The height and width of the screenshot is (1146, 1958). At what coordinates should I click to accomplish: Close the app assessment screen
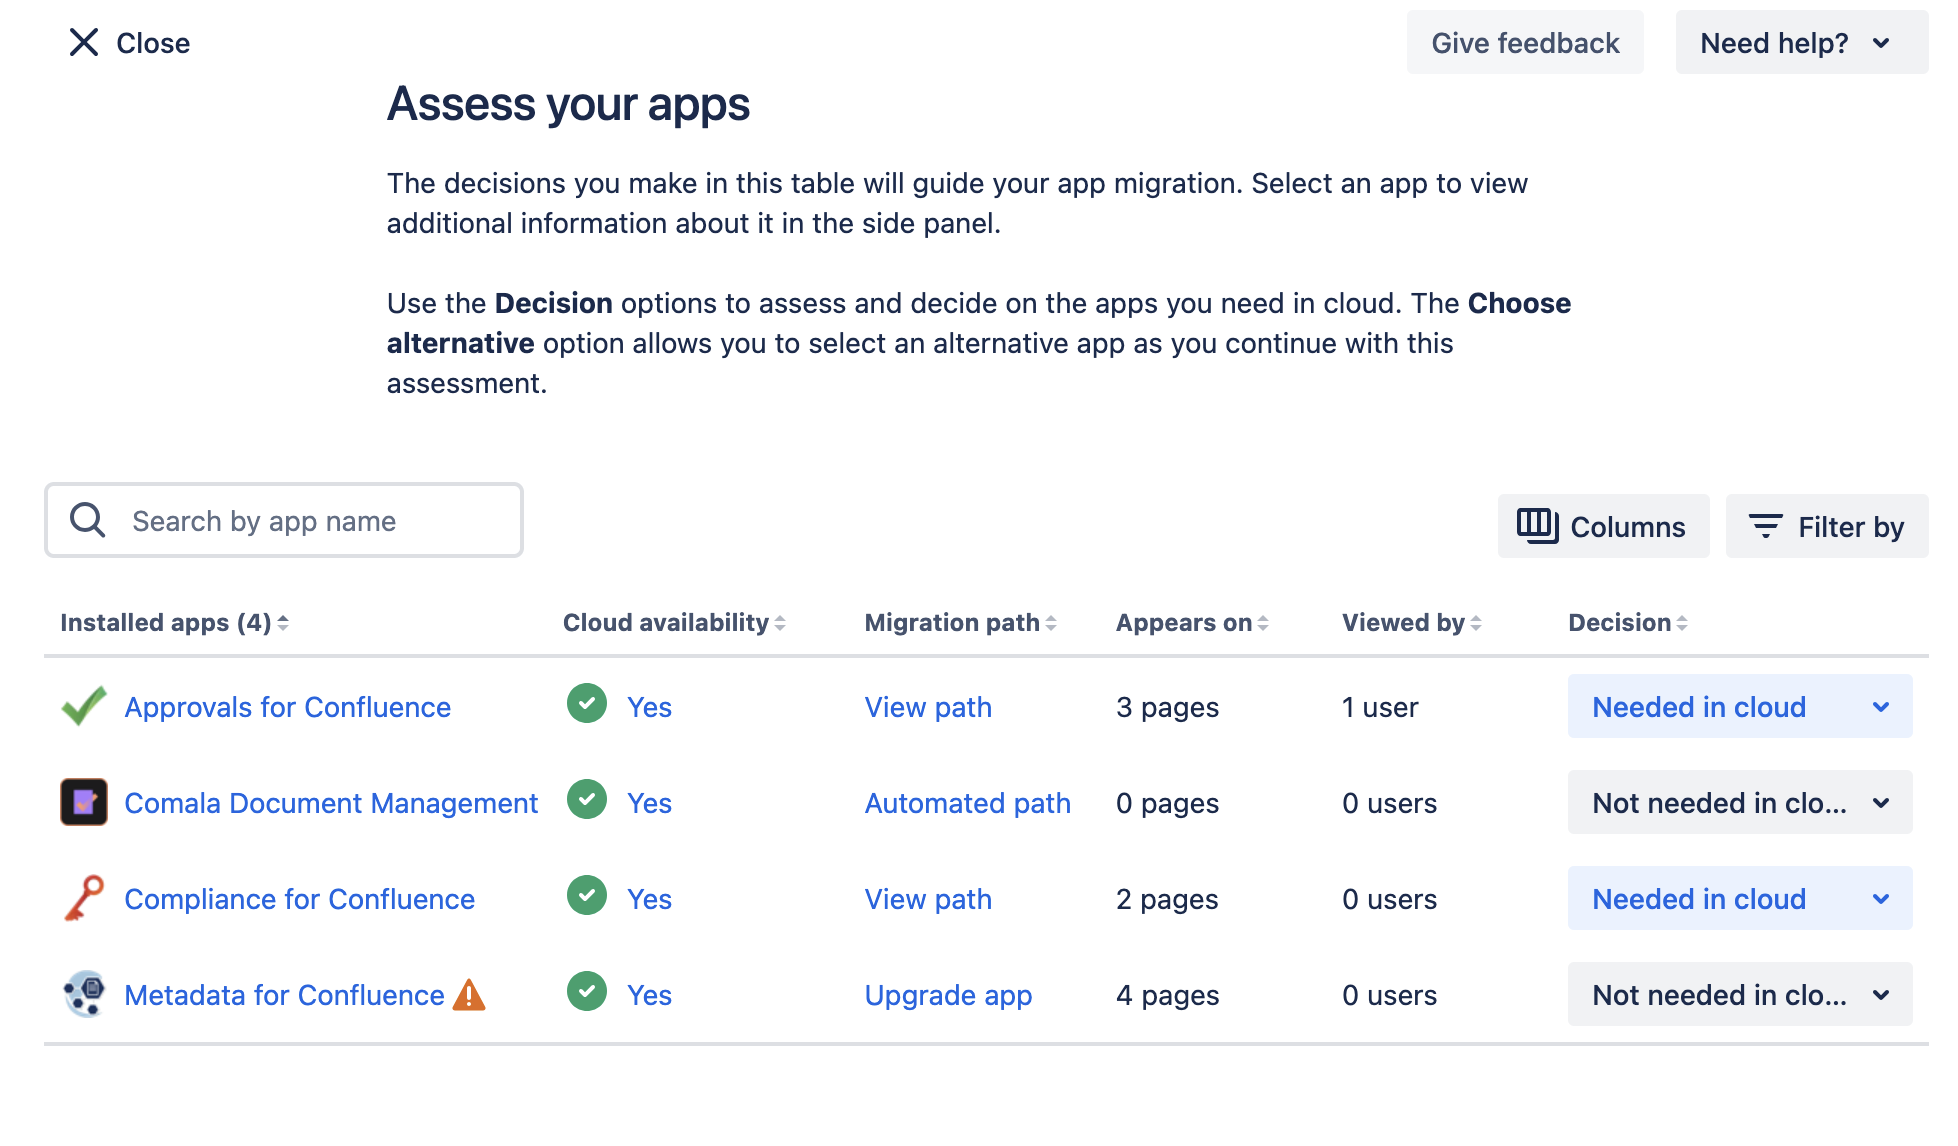(x=129, y=43)
